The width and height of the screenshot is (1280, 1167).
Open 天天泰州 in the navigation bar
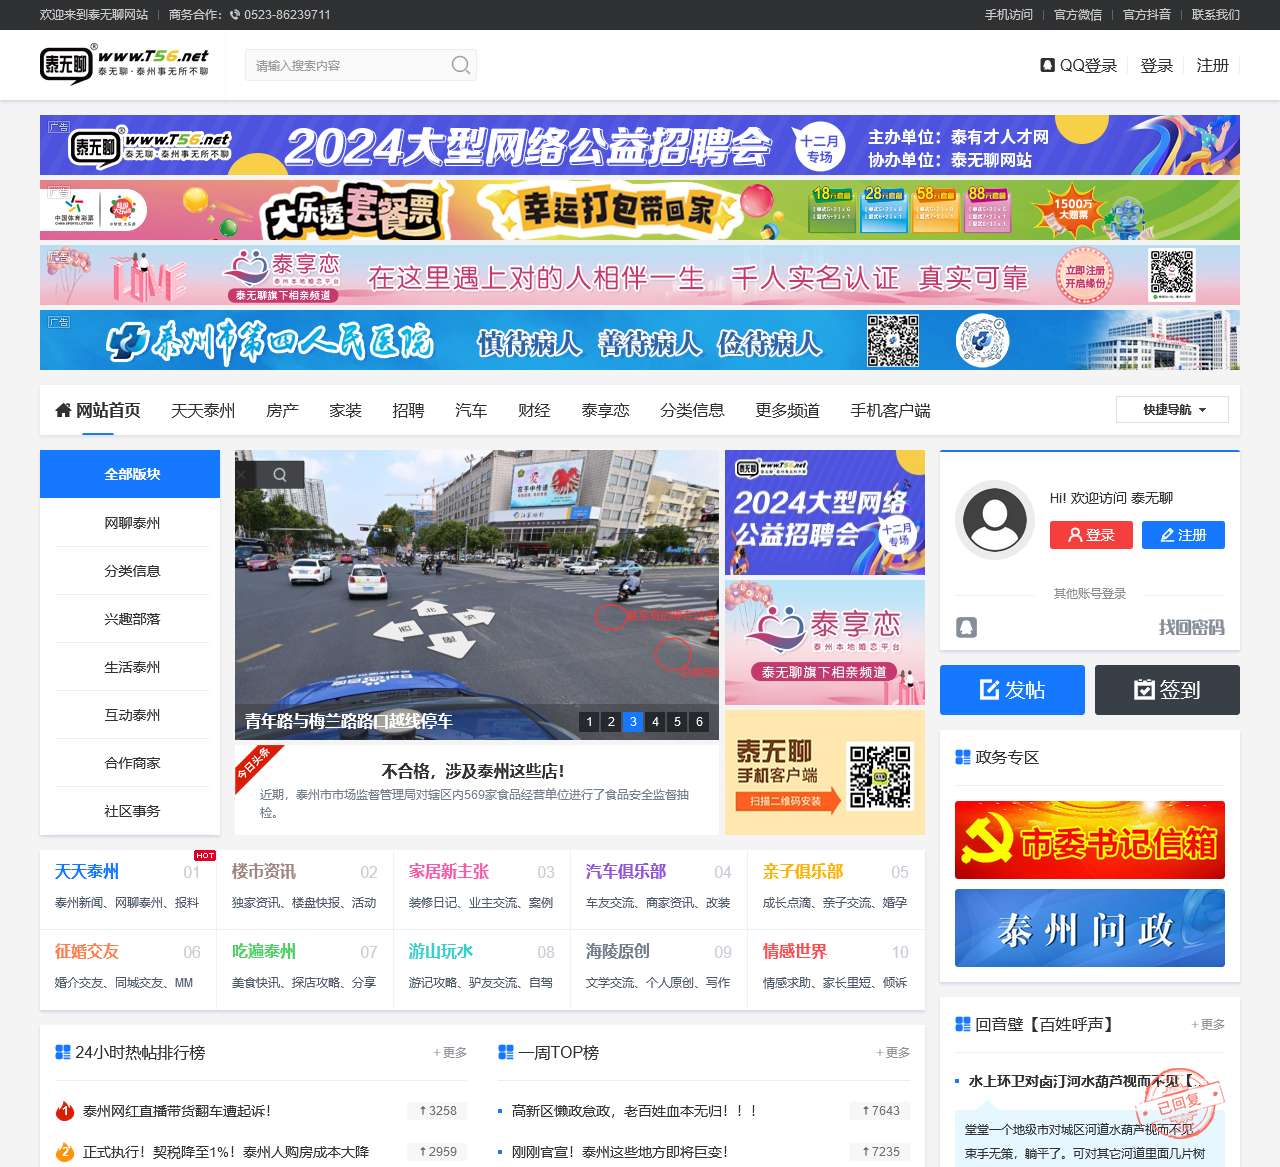pyautogui.click(x=203, y=410)
